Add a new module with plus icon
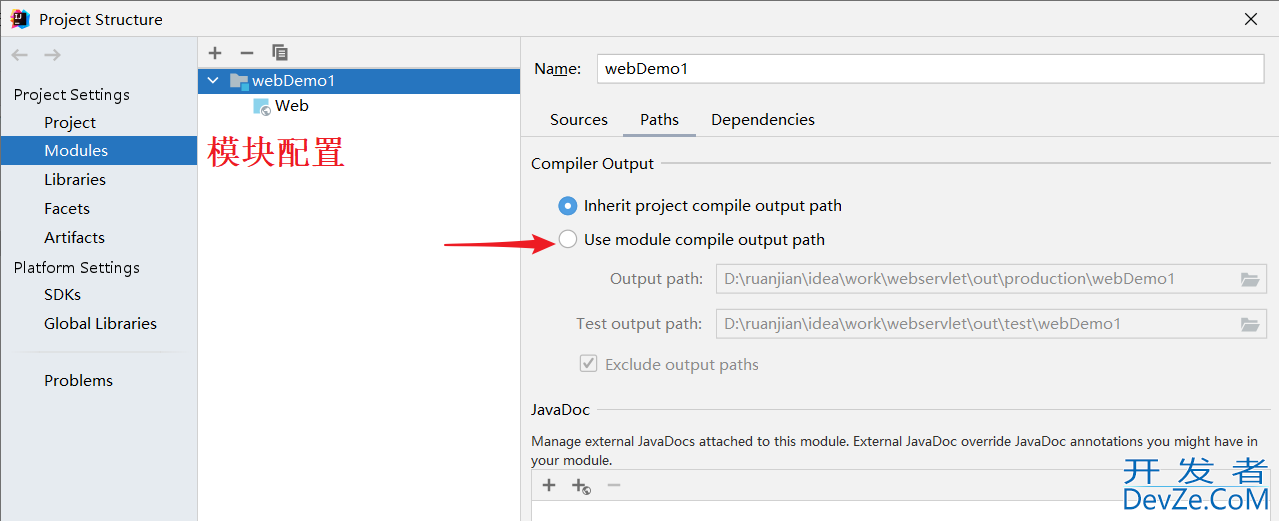1279x521 pixels. coord(215,52)
